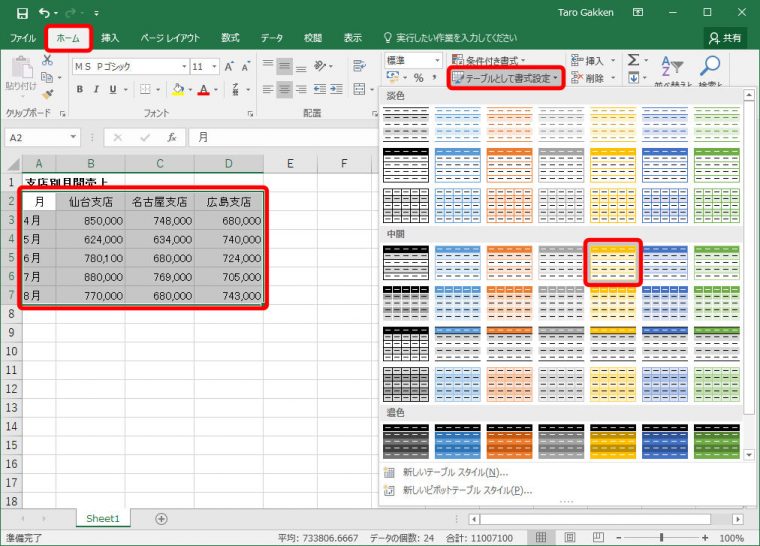This screenshot has height=546, width=760.
Task: Select the ホーム ribbon tab
Action: [68, 38]
